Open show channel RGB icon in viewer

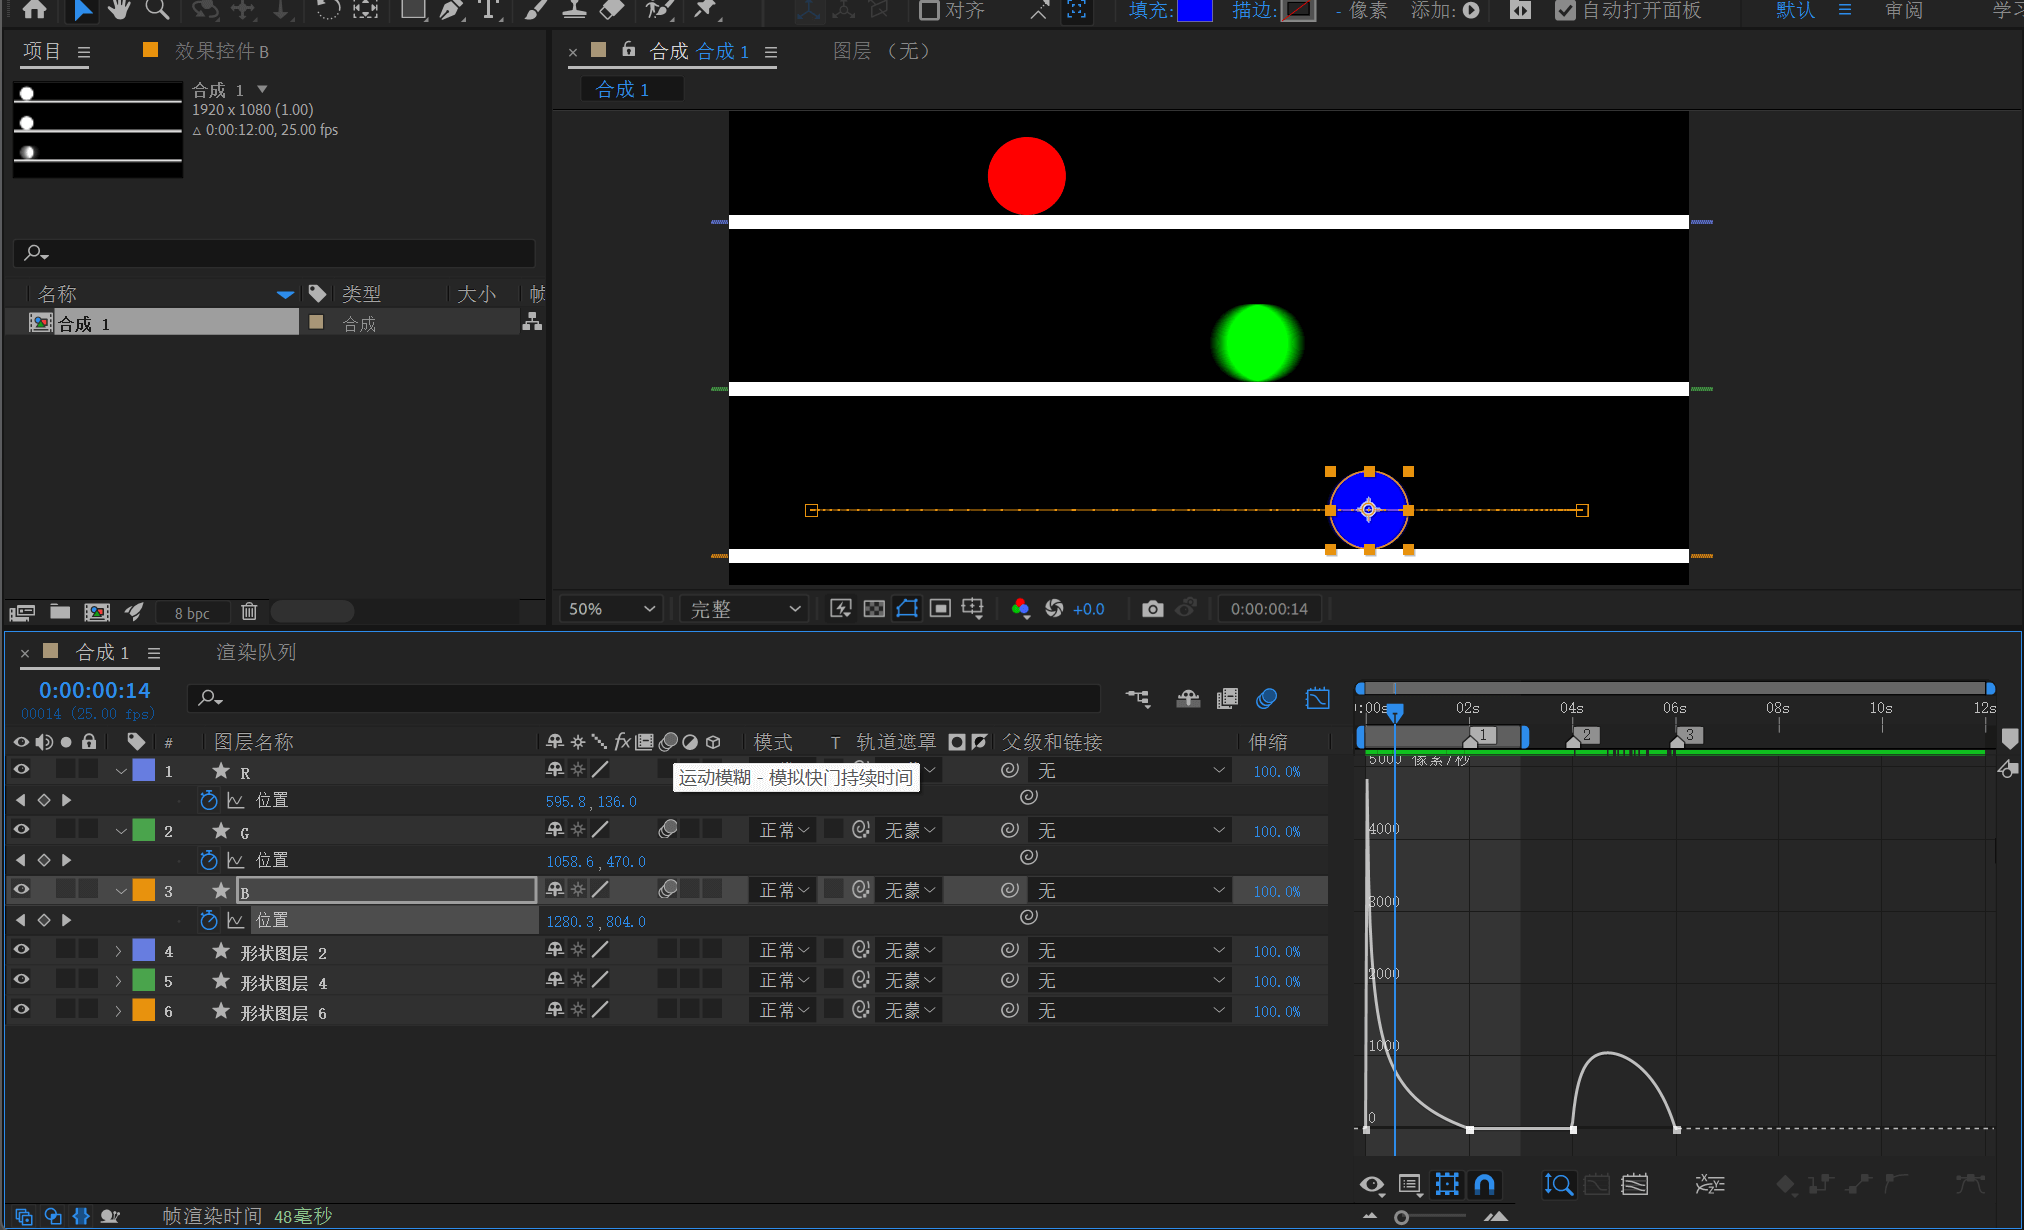click(1020, 608)
